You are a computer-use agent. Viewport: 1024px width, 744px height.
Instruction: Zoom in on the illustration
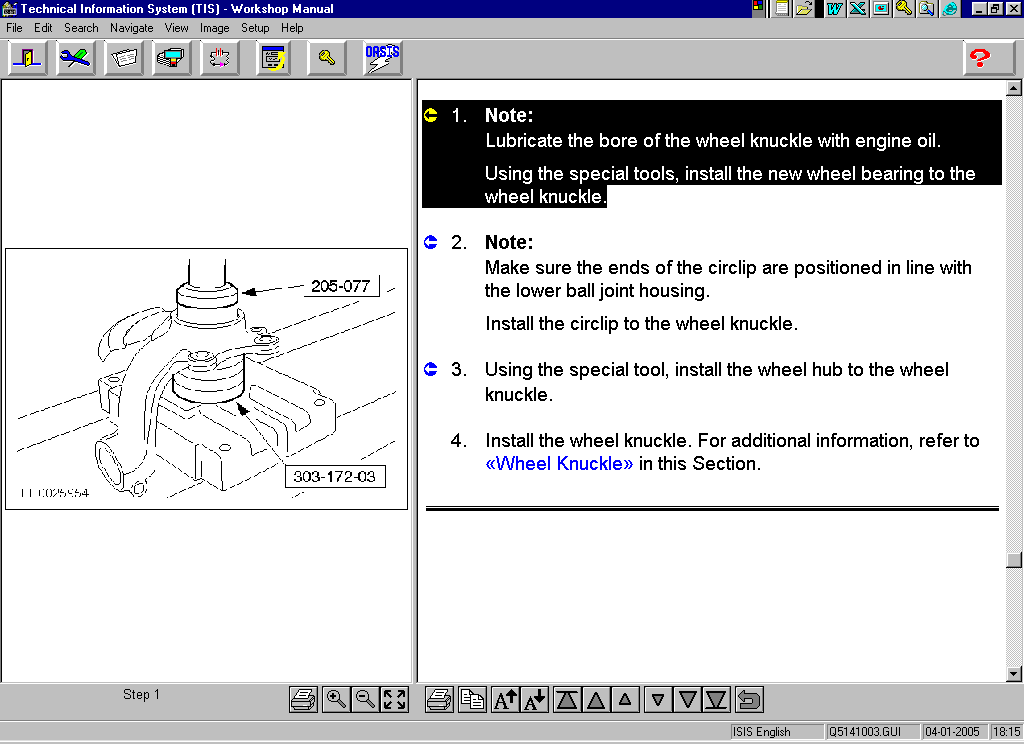336,700
